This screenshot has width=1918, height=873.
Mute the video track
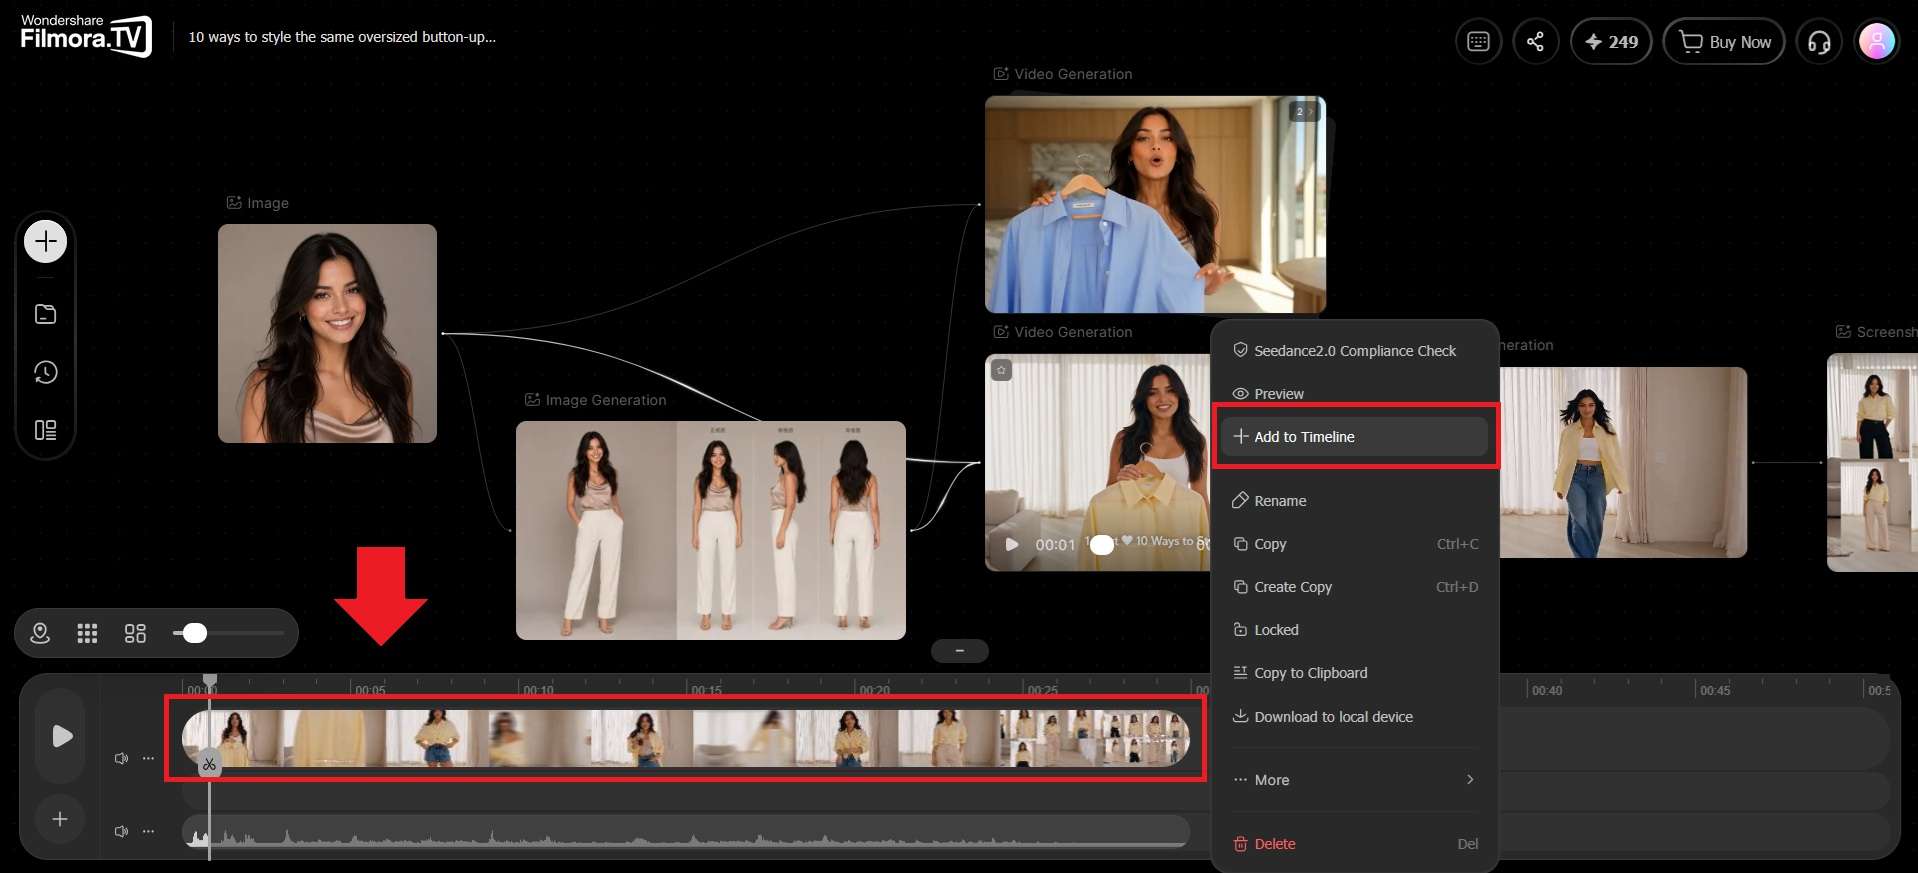[121, 758]
